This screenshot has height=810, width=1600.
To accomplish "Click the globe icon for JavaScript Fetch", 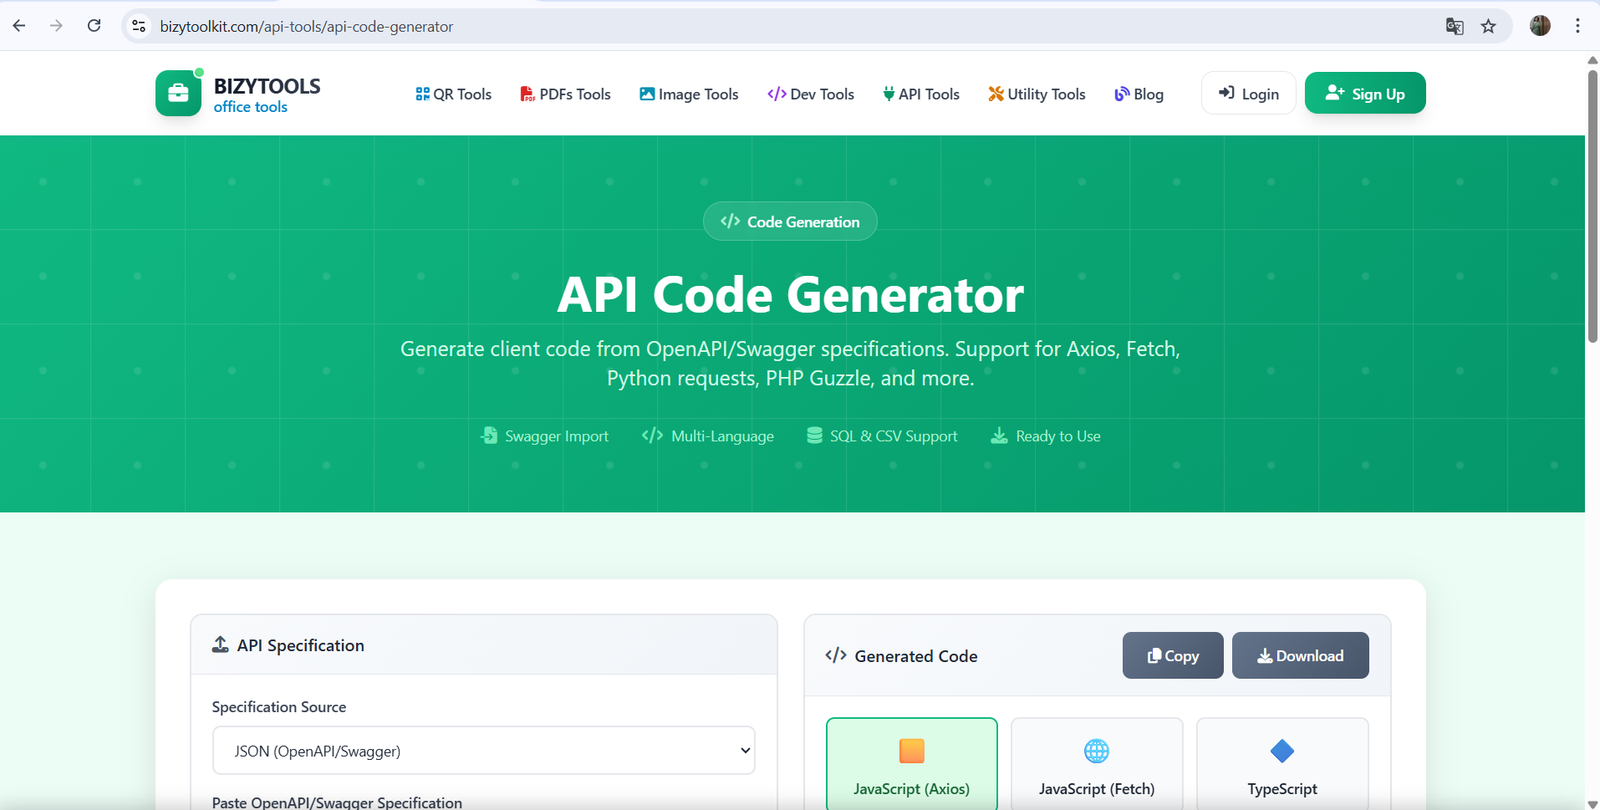I will point(1097,751).
